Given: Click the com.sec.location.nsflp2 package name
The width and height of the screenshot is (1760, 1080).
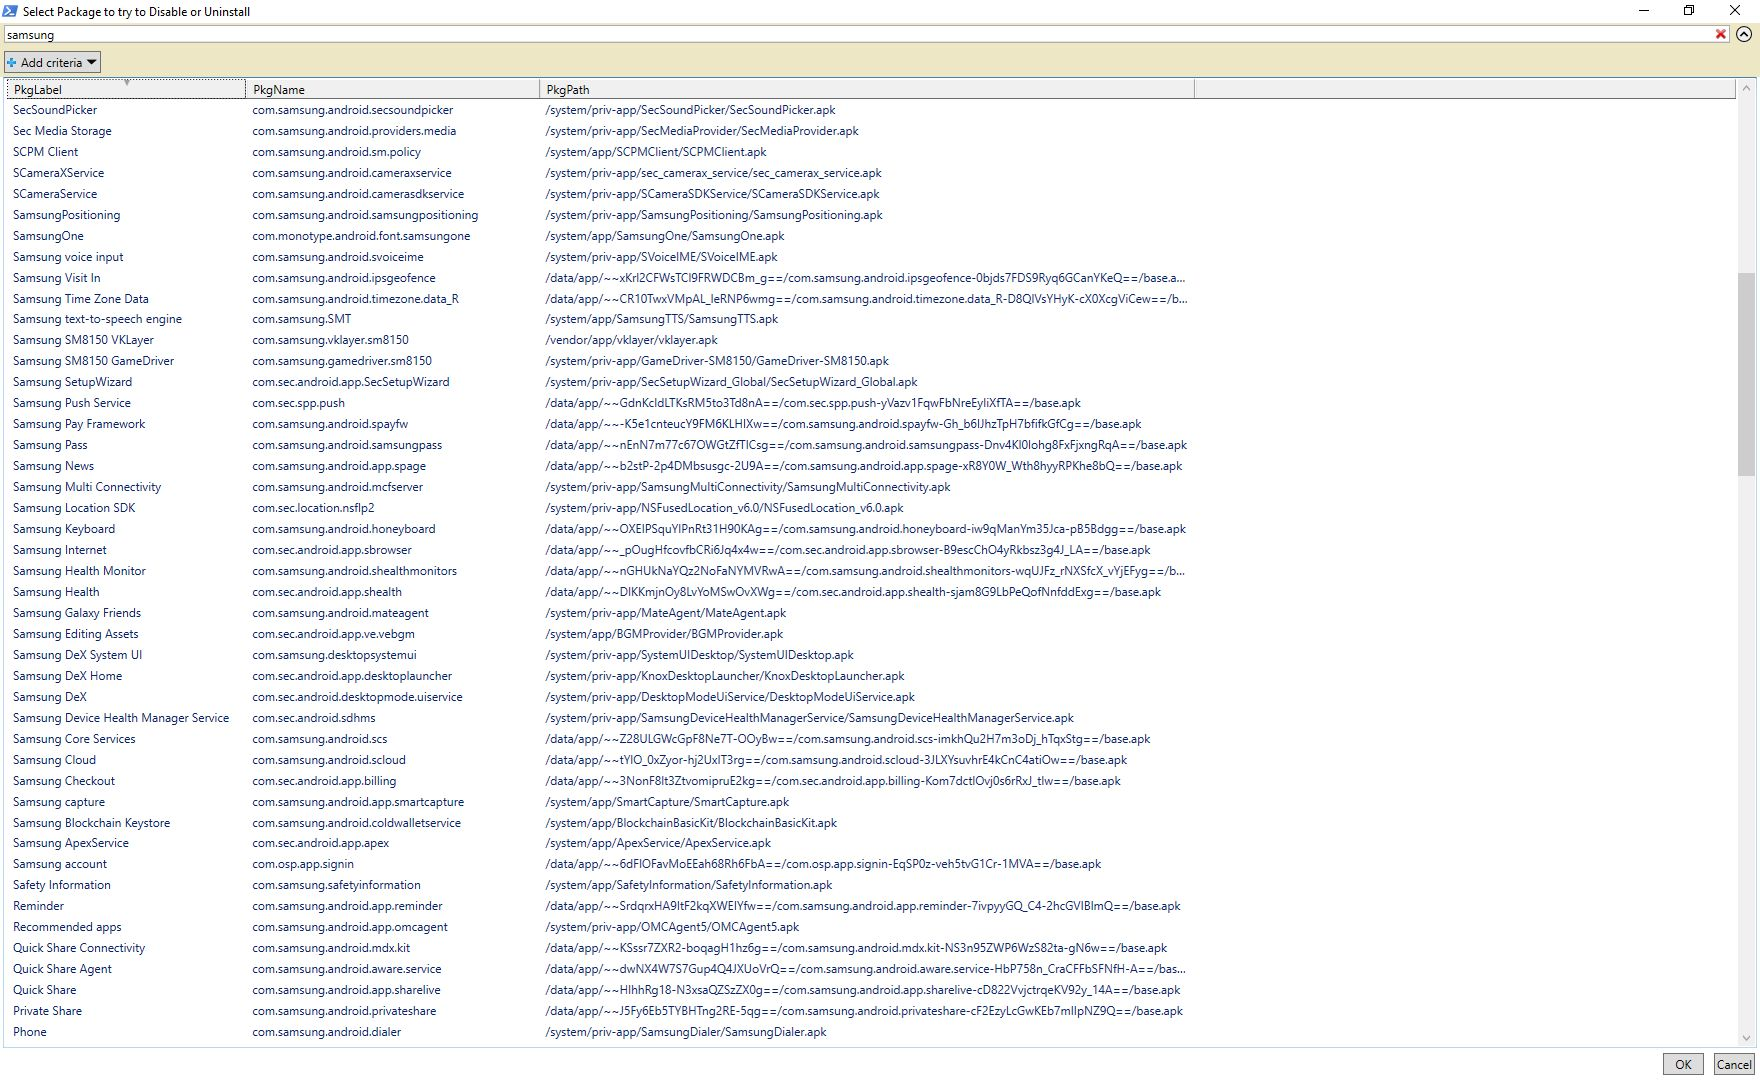Looking at the screenshot, I should [x=313, y=508].
